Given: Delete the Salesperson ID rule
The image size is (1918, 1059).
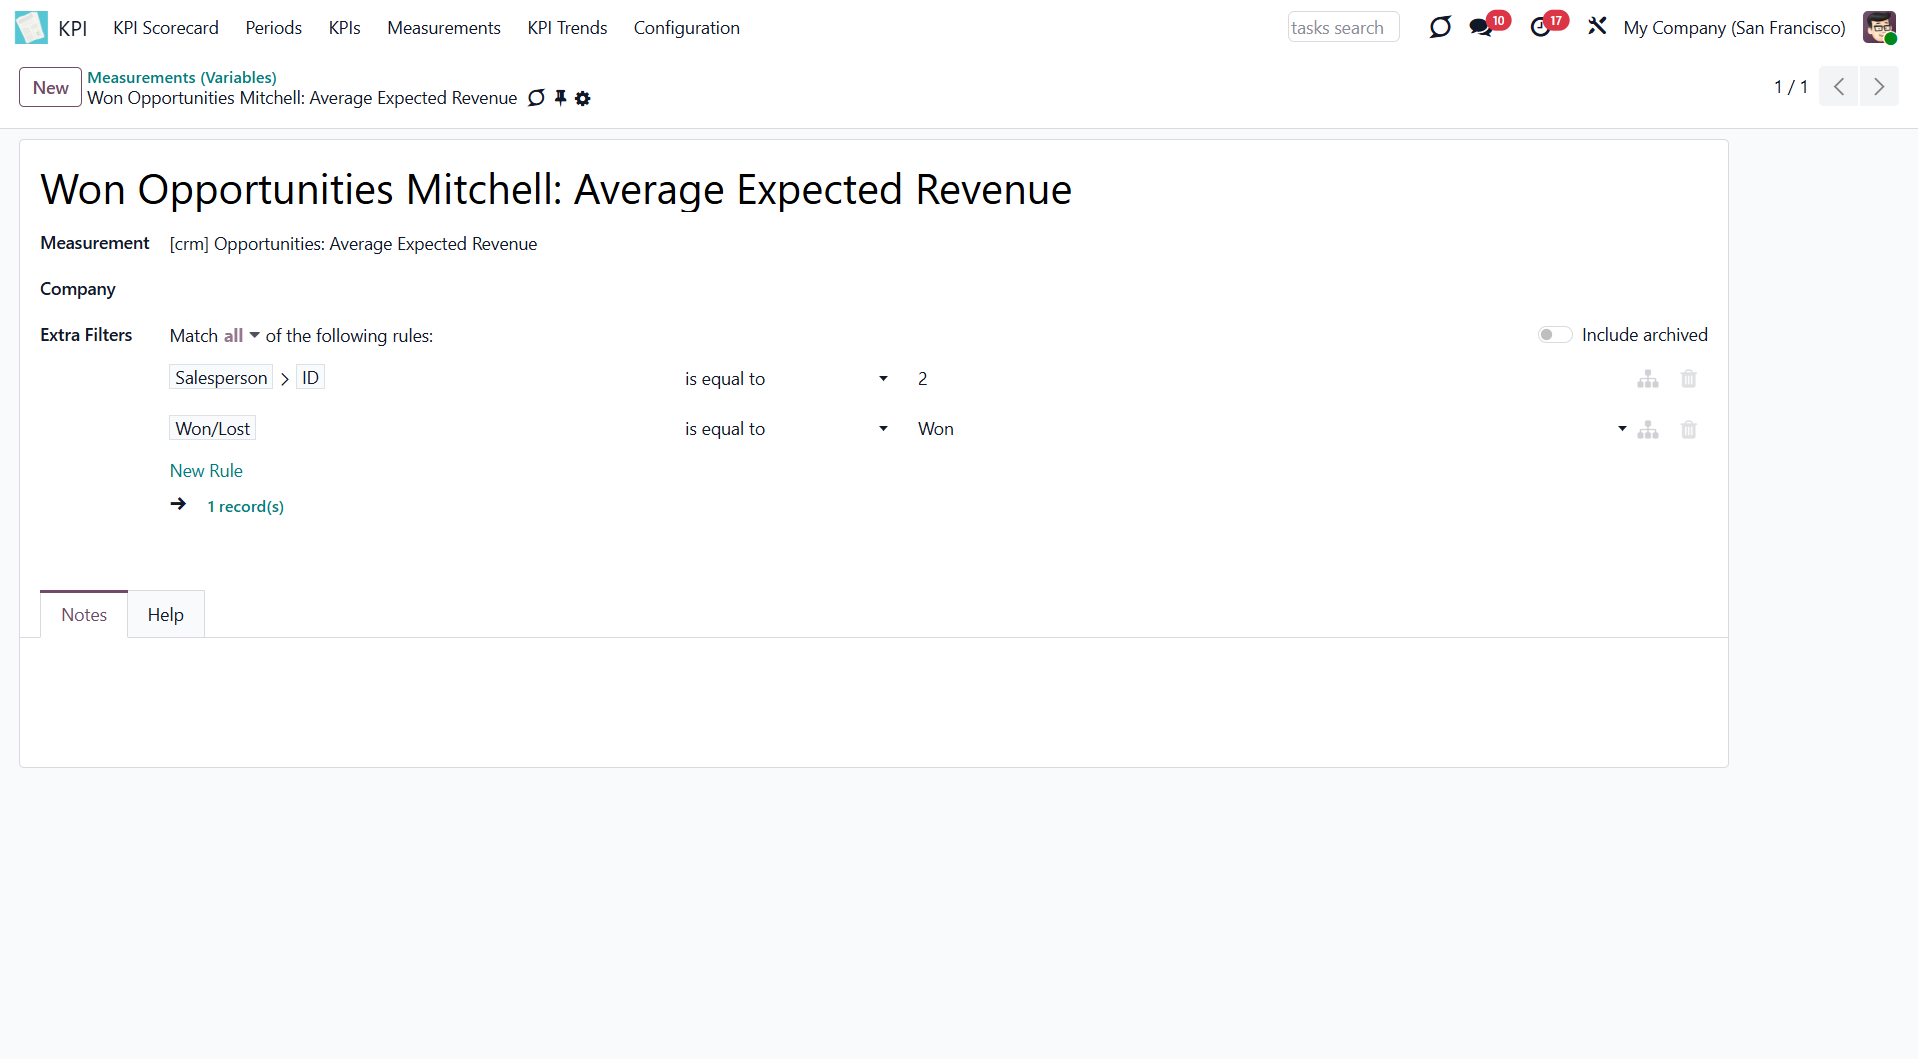Looking at the screenshot, I should [x=1688, y=379].
